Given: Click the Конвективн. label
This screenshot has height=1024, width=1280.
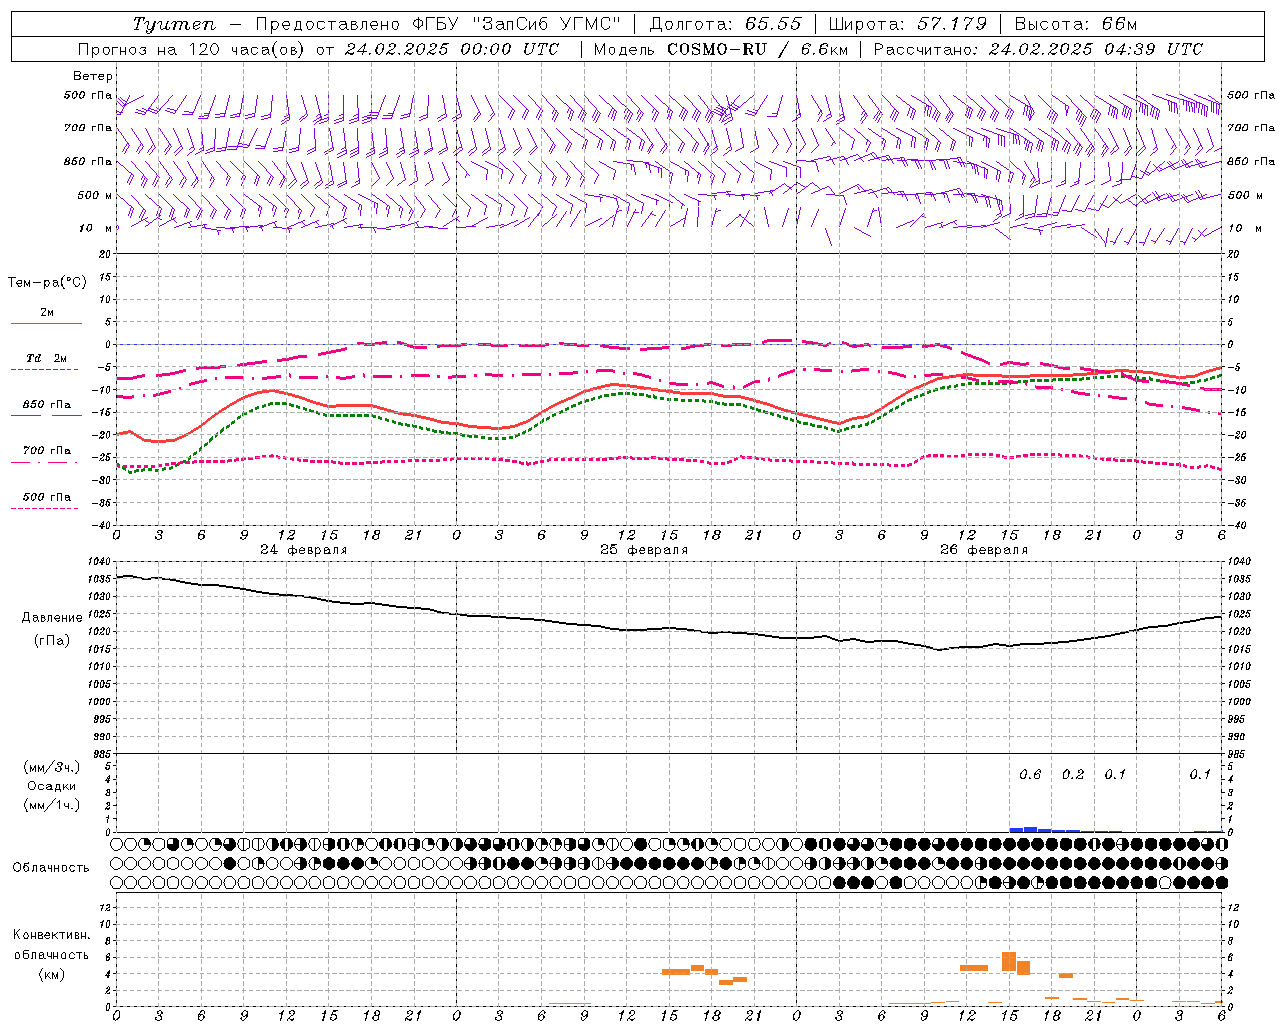Looking at the screenshot, I should tap(51, 935).
